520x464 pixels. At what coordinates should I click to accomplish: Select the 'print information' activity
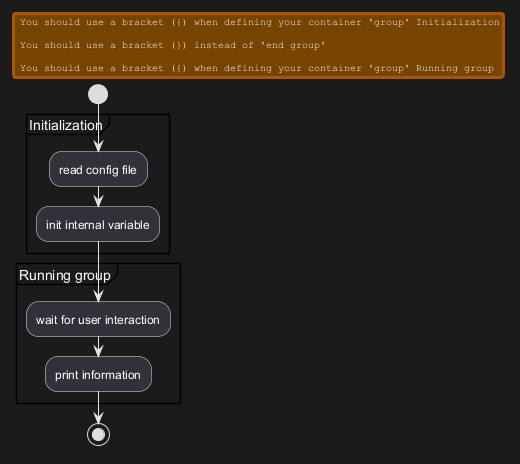click(x=98, y=374)
